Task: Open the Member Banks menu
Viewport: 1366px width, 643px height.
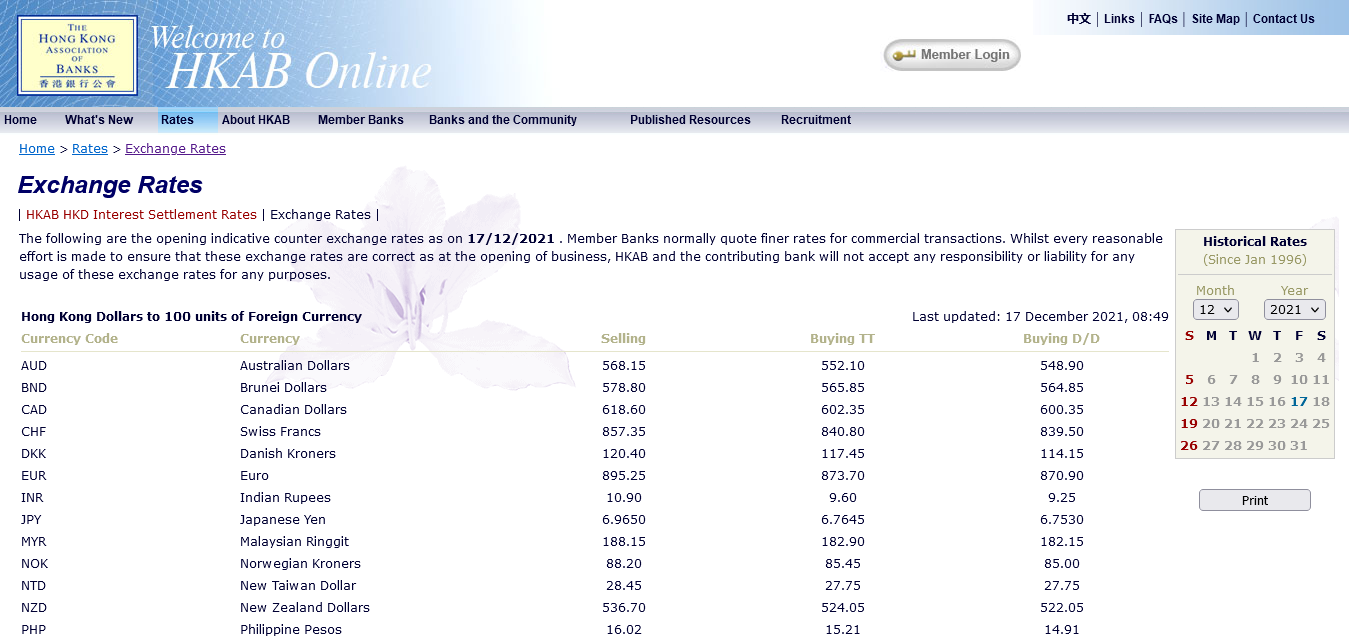Action: (x=360, y=120)
